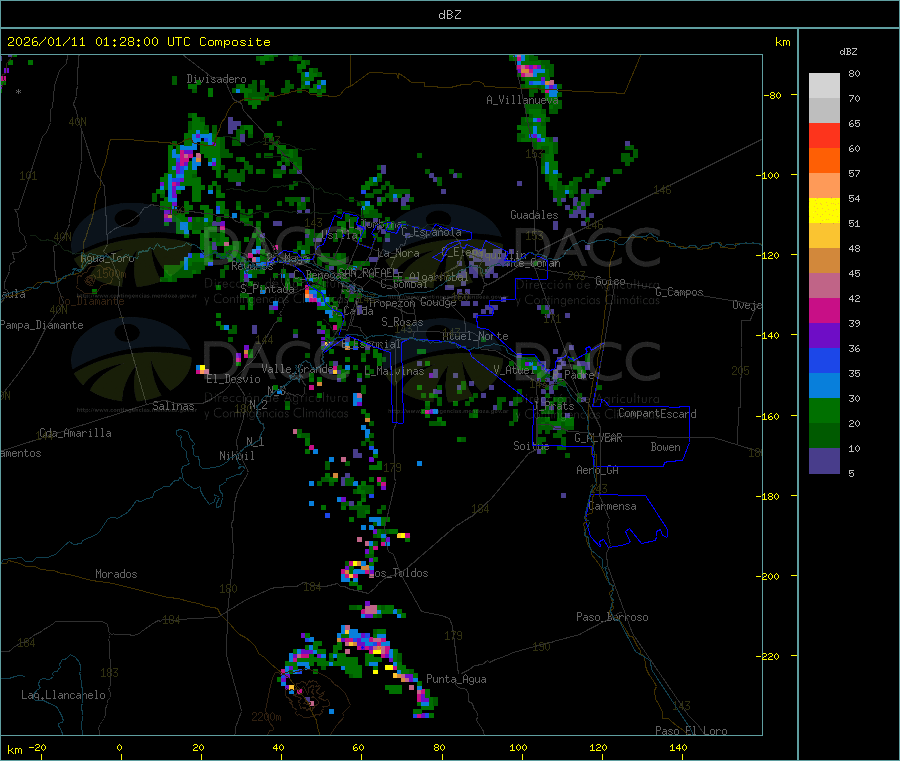Select the green 30 dBZ legend swatch
Viewport: 900px width, 761px height.
[x=824, y=410]
